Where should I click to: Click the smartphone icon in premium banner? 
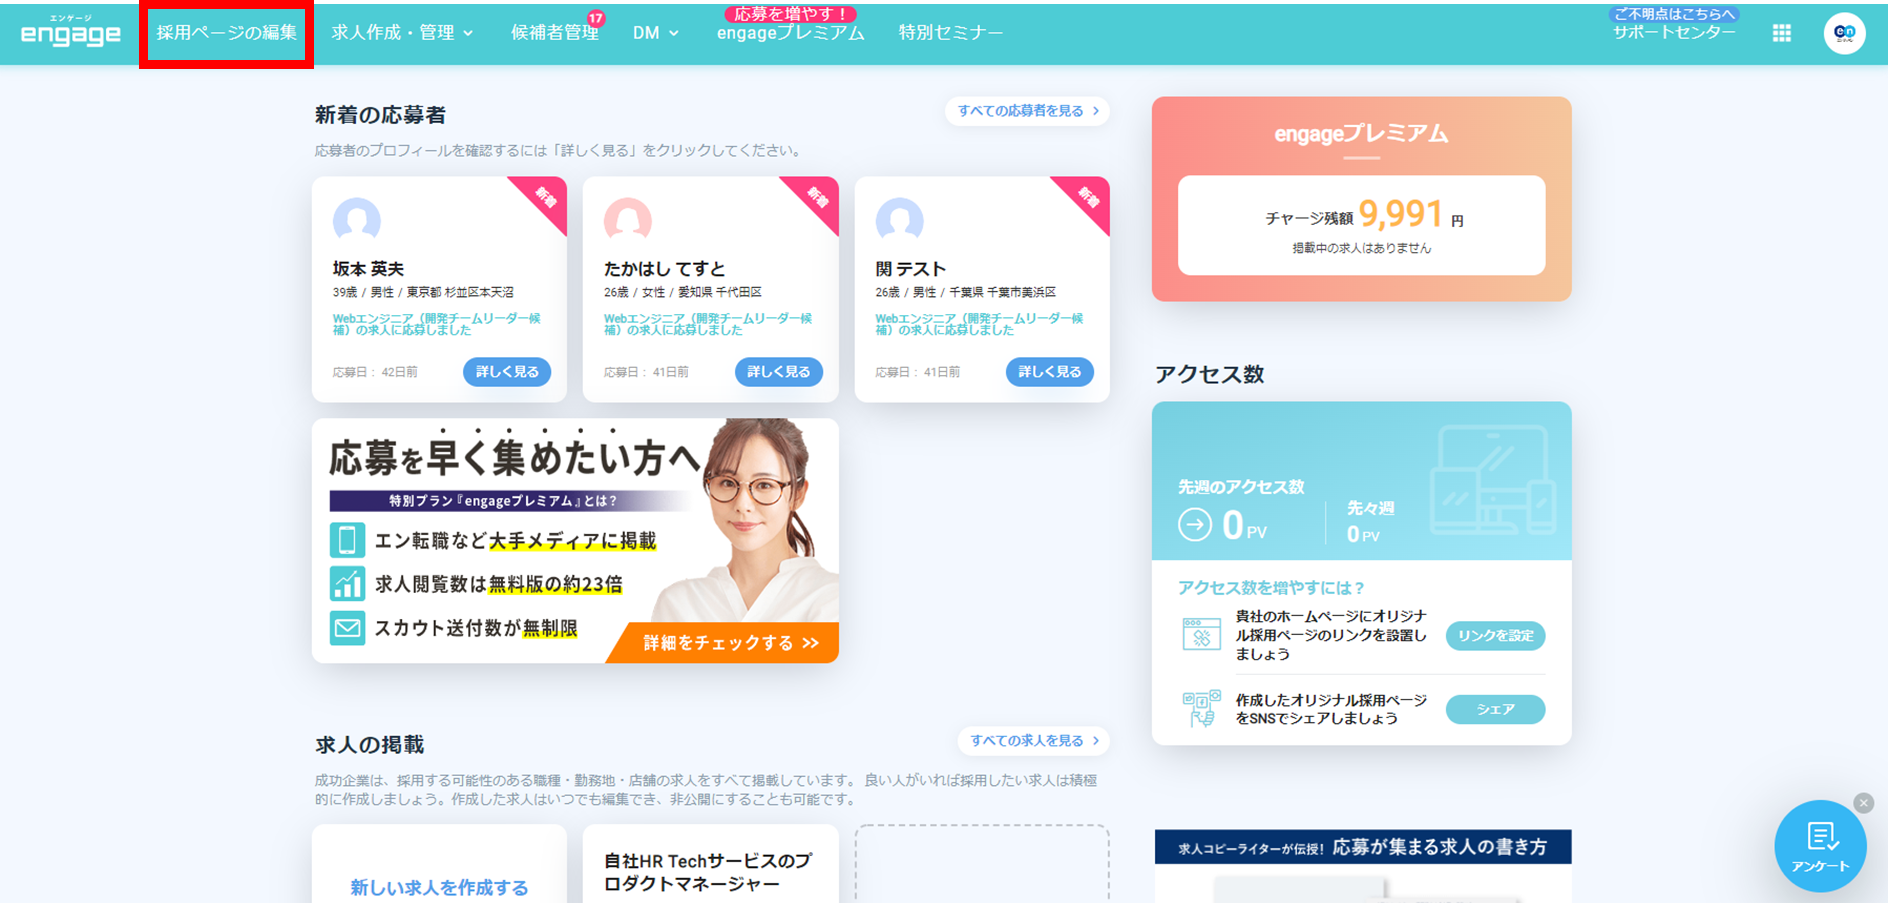click(x=347, y=540)
